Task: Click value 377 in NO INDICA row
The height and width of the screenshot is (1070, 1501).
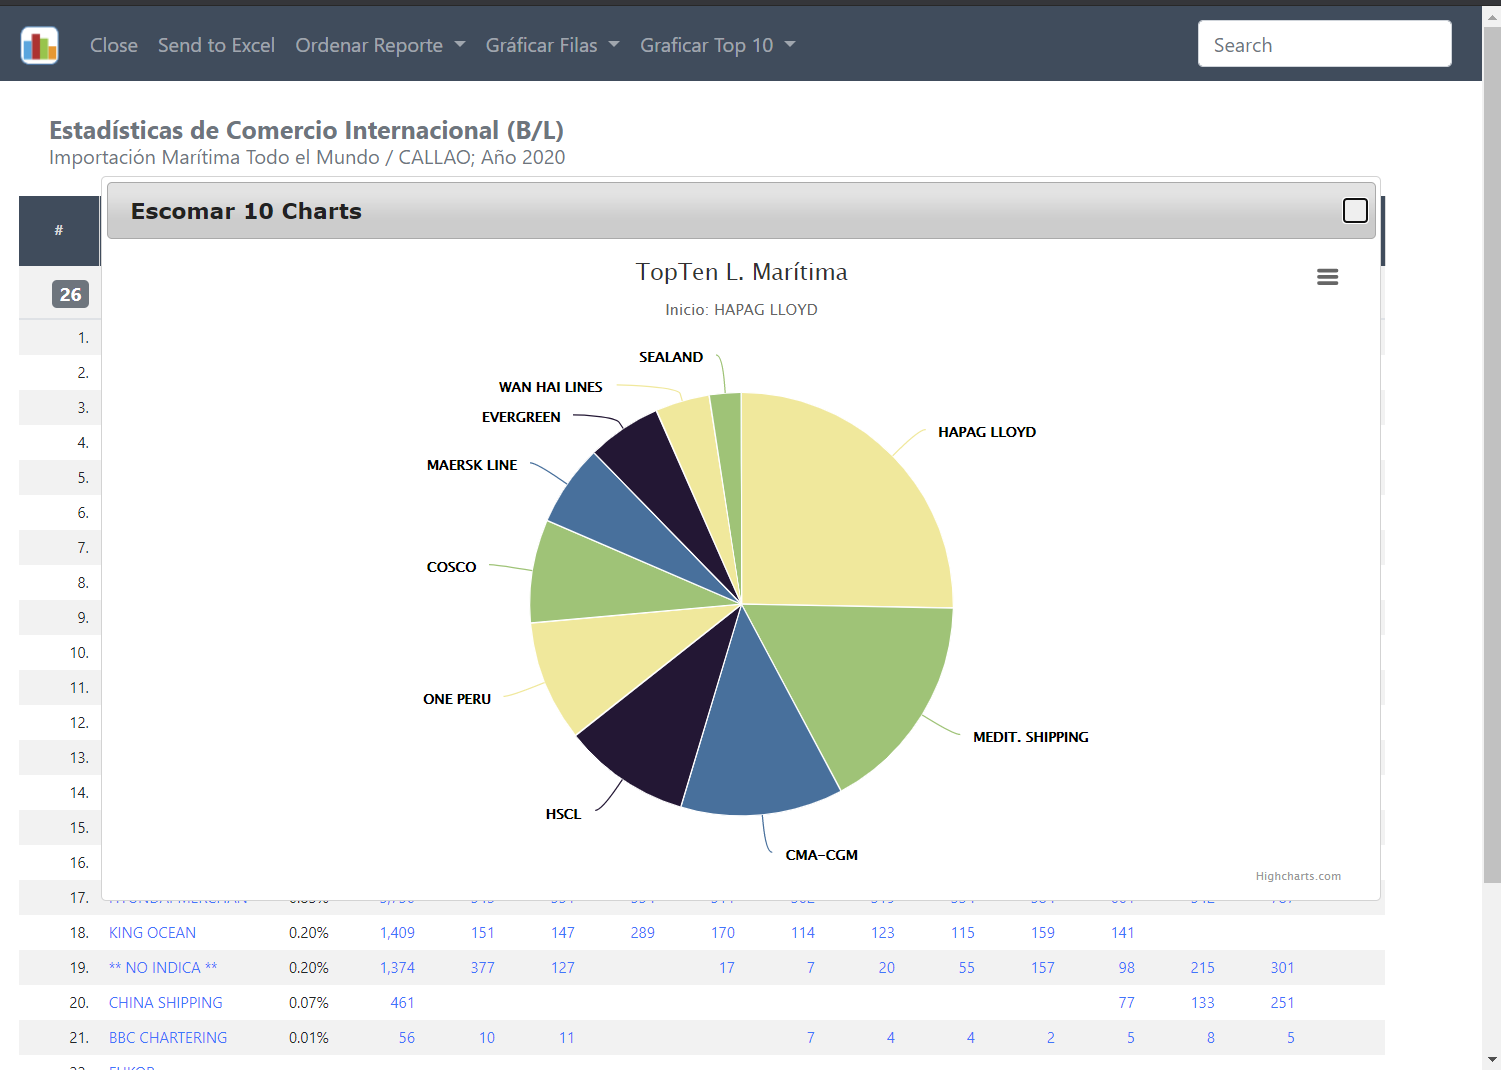Action: point(483,968)
